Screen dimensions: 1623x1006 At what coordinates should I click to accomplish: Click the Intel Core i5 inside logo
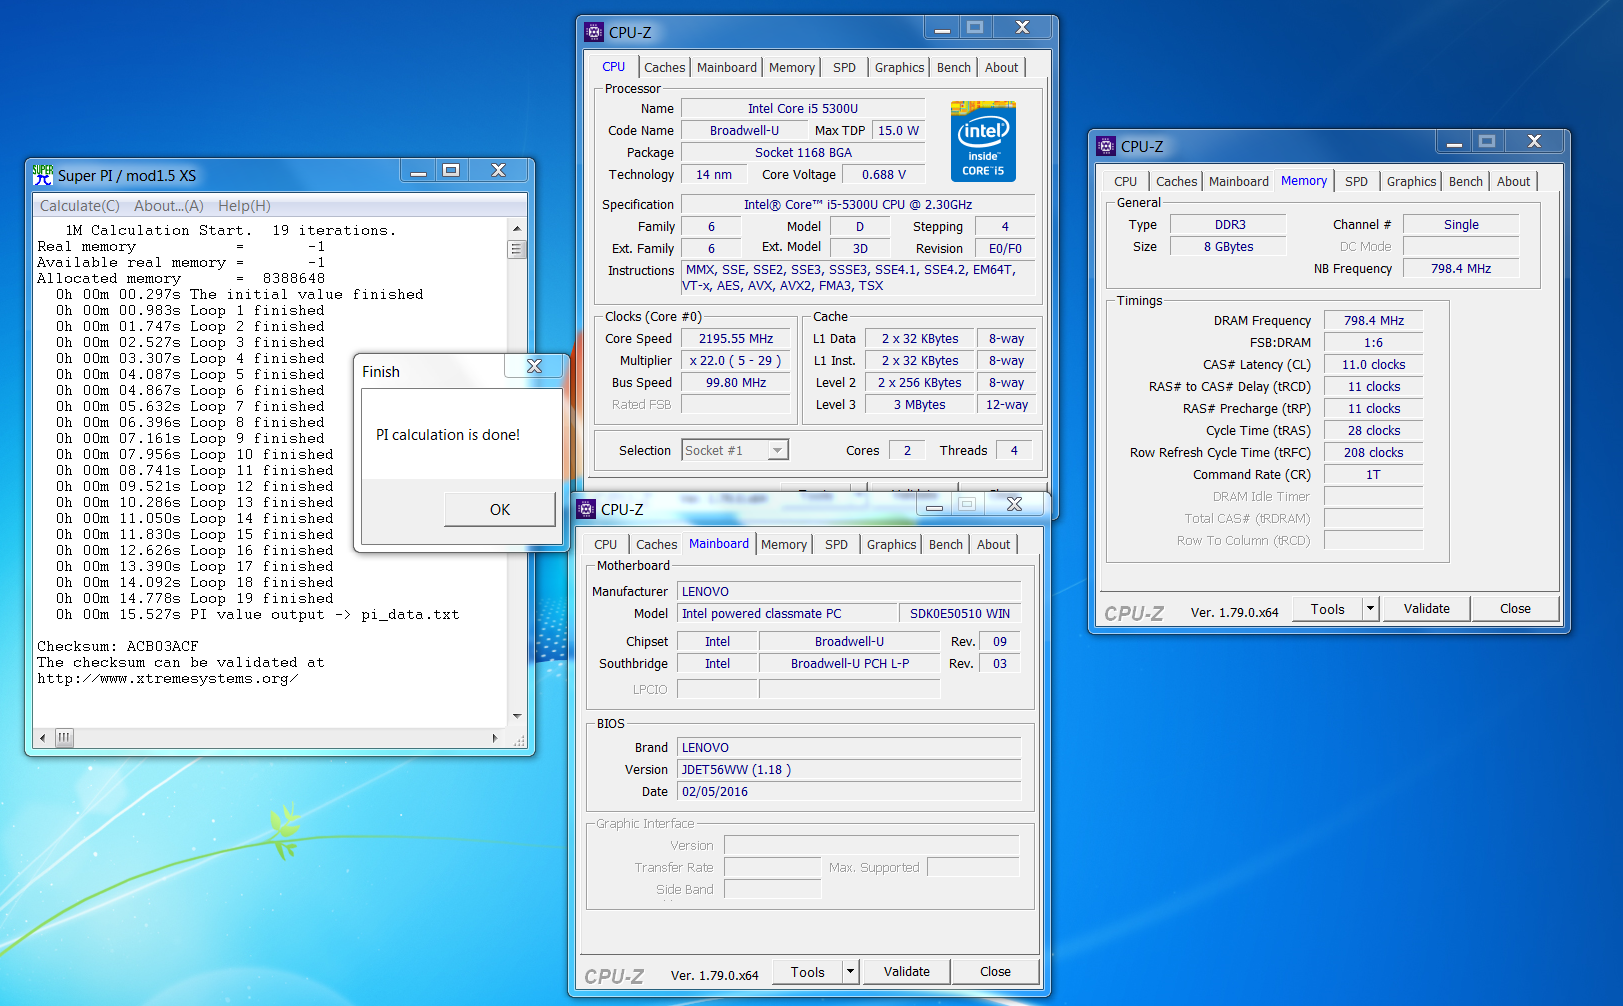(983, 141)
